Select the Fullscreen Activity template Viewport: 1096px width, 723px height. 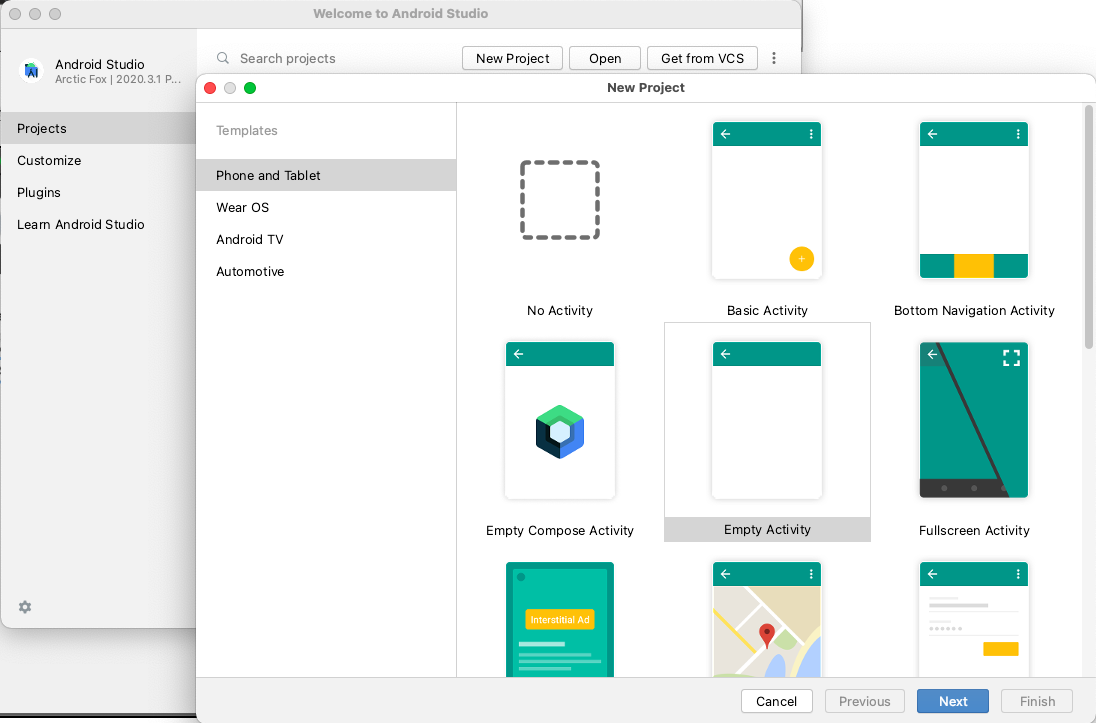click(x=974, y=420)
